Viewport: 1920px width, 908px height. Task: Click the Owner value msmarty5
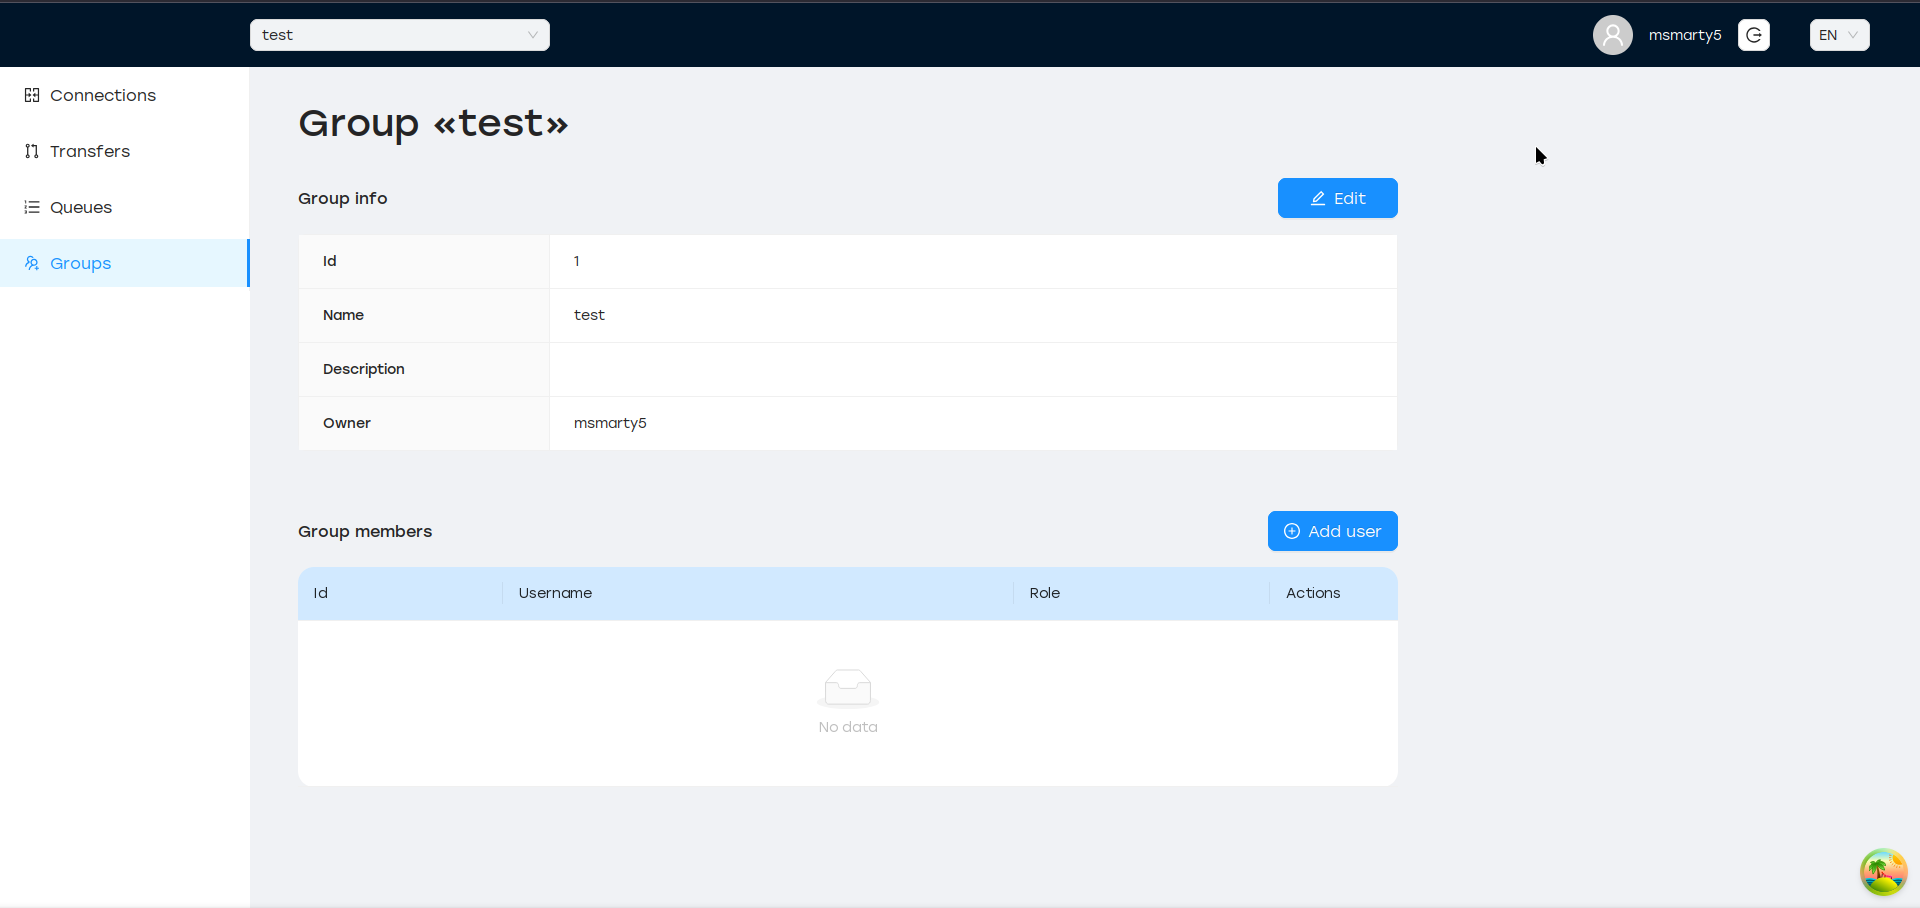610,423
